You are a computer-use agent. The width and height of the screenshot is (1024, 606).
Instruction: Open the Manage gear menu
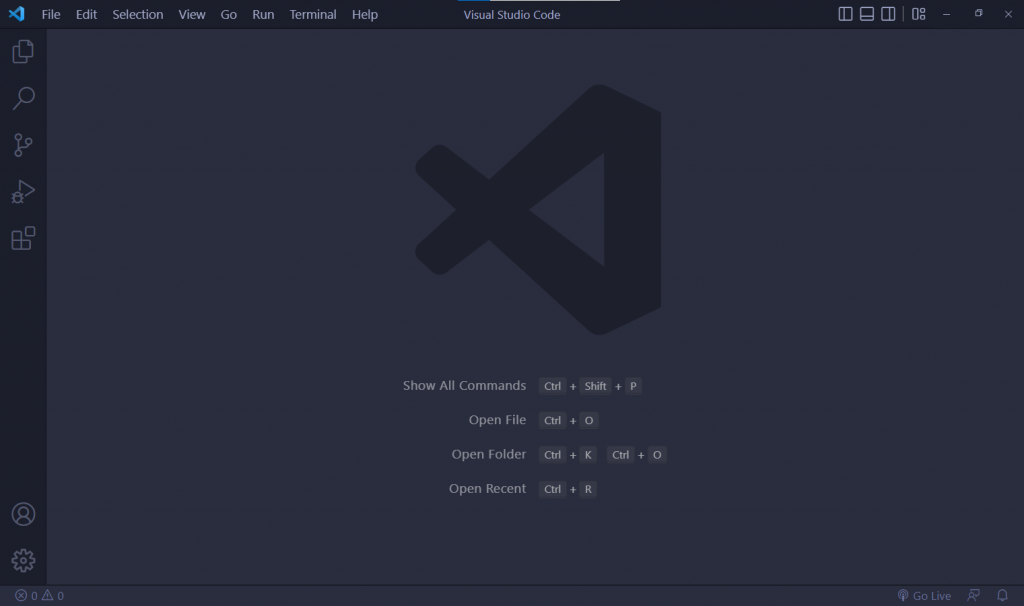tap(23, 561)
